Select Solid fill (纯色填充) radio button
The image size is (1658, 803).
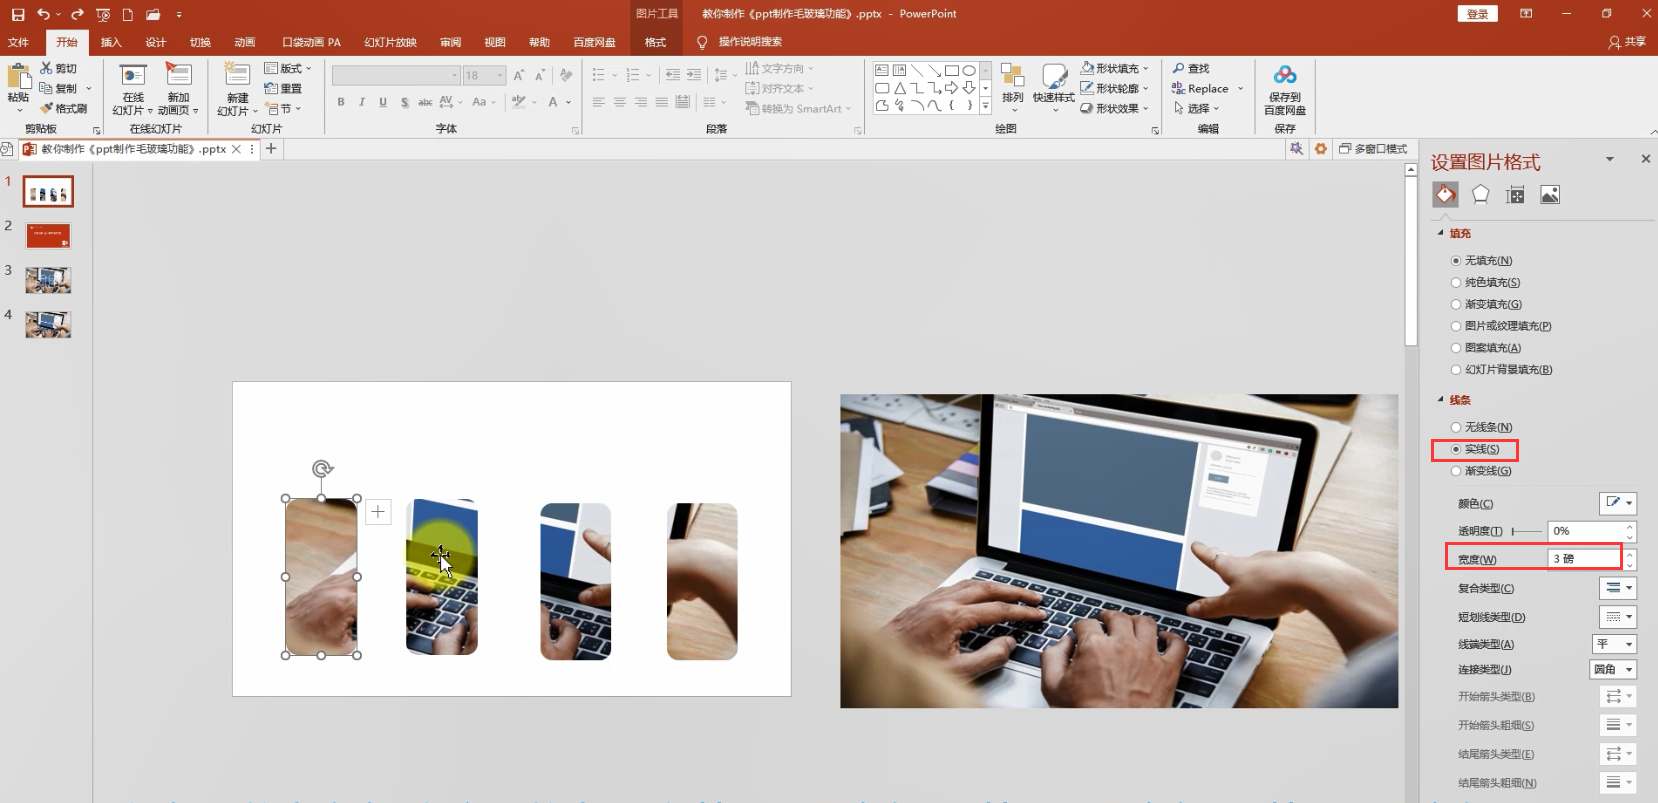[1456, 282]
